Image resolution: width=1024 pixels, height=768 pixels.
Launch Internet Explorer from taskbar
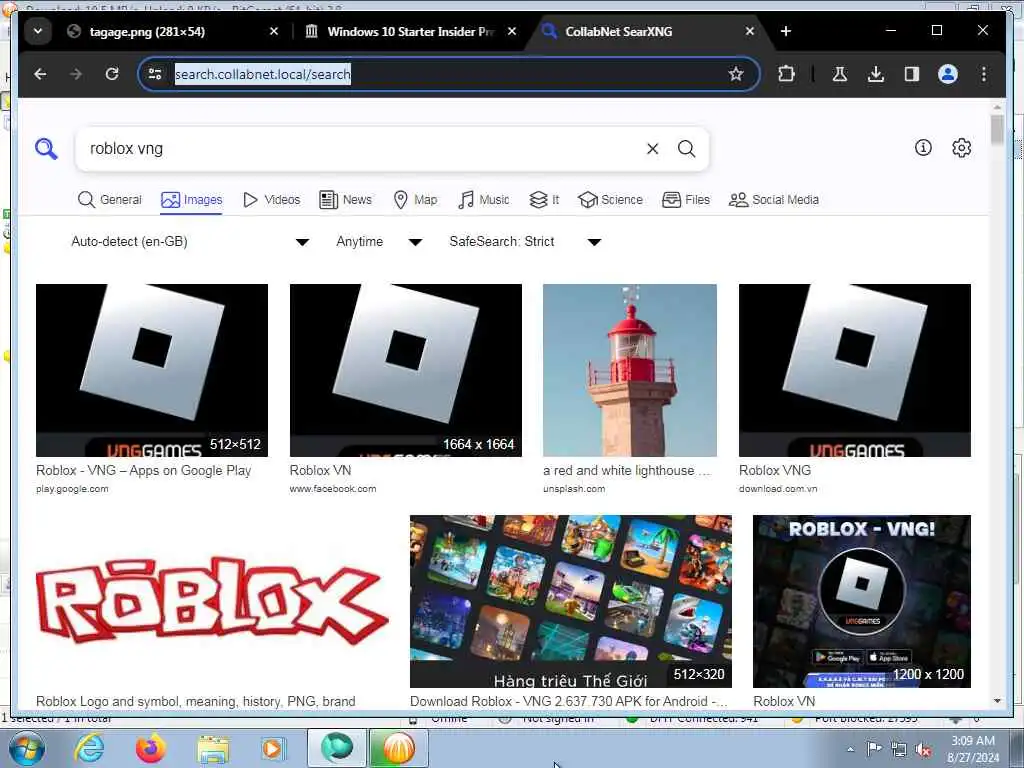(x=89, y=748)
